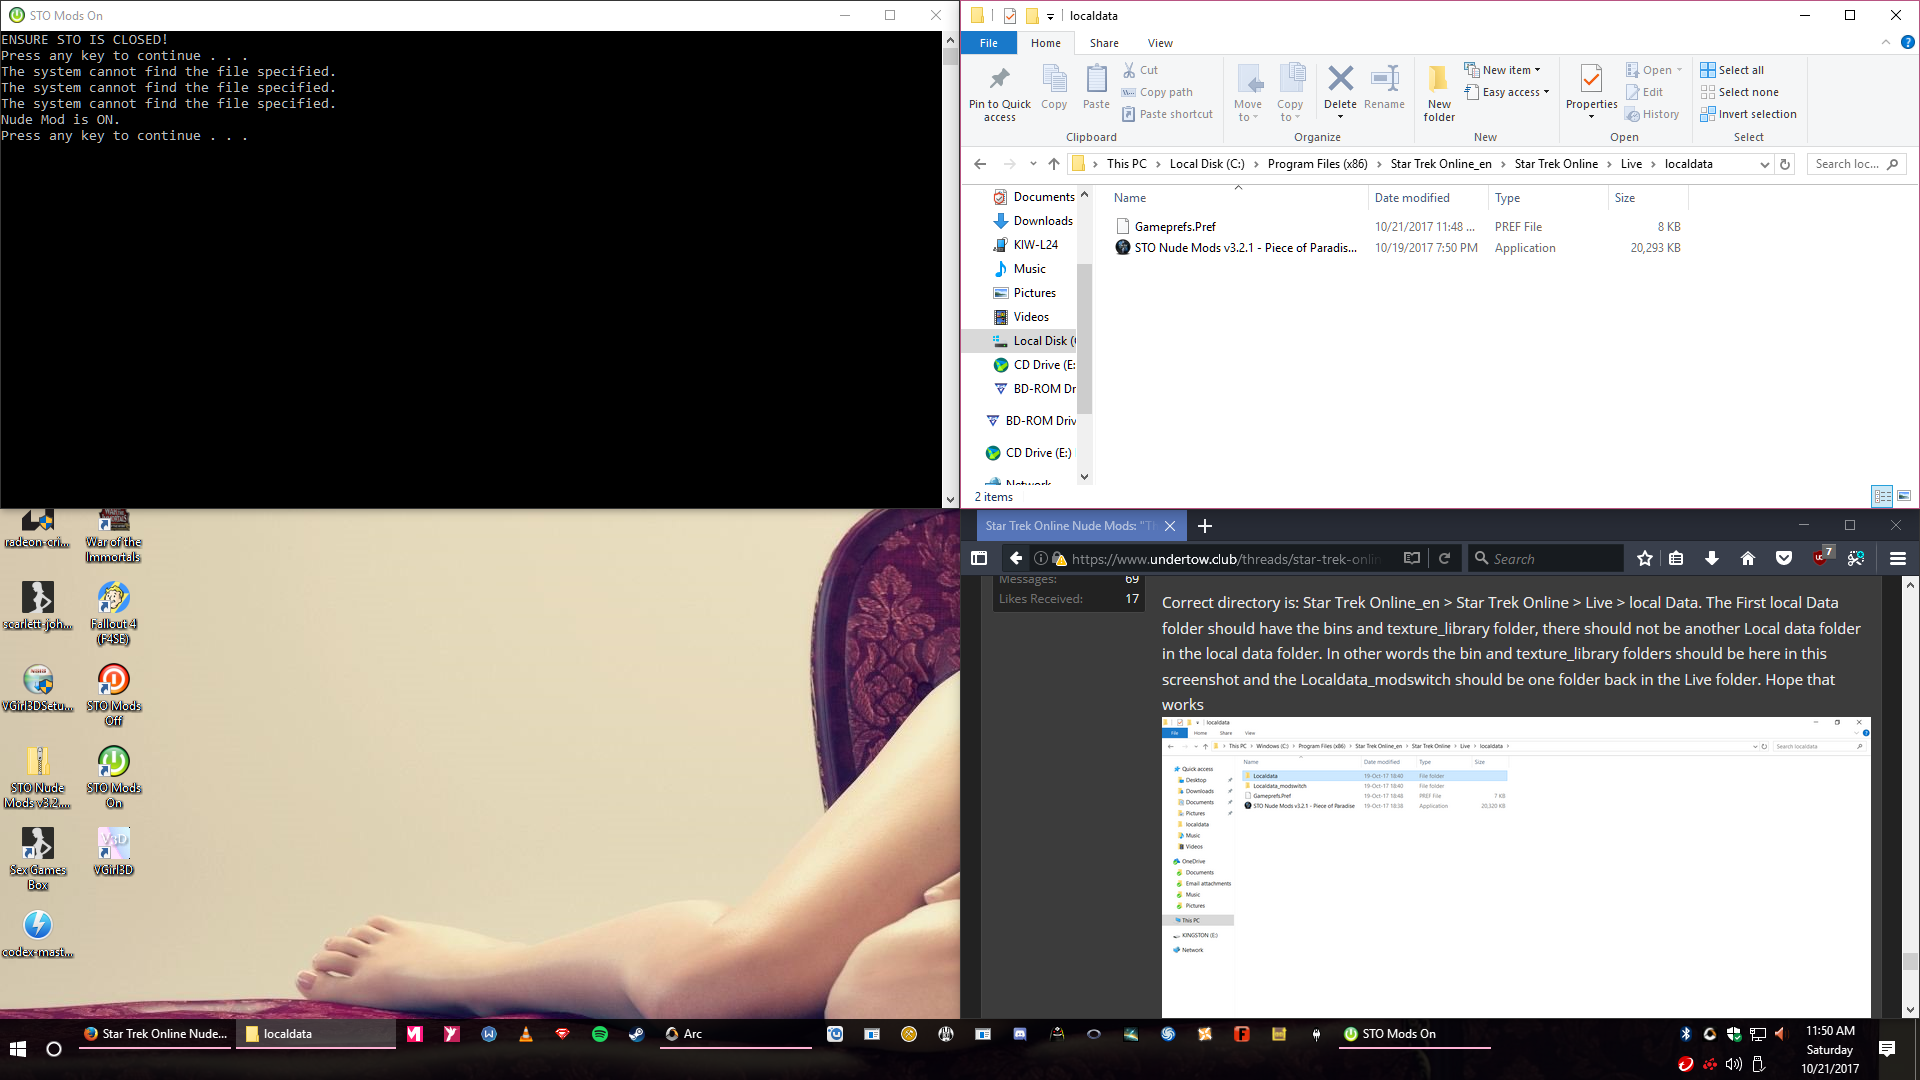Click Select all button

tap(1740, 70)
